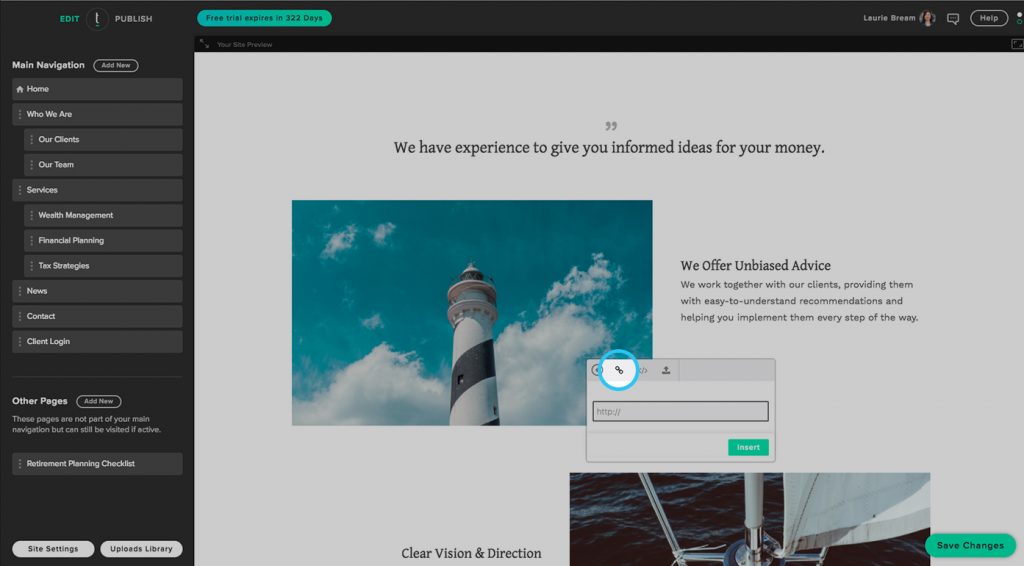
Task: Switch to the PUBLISH tab
Action: click(x=133, y=19)
